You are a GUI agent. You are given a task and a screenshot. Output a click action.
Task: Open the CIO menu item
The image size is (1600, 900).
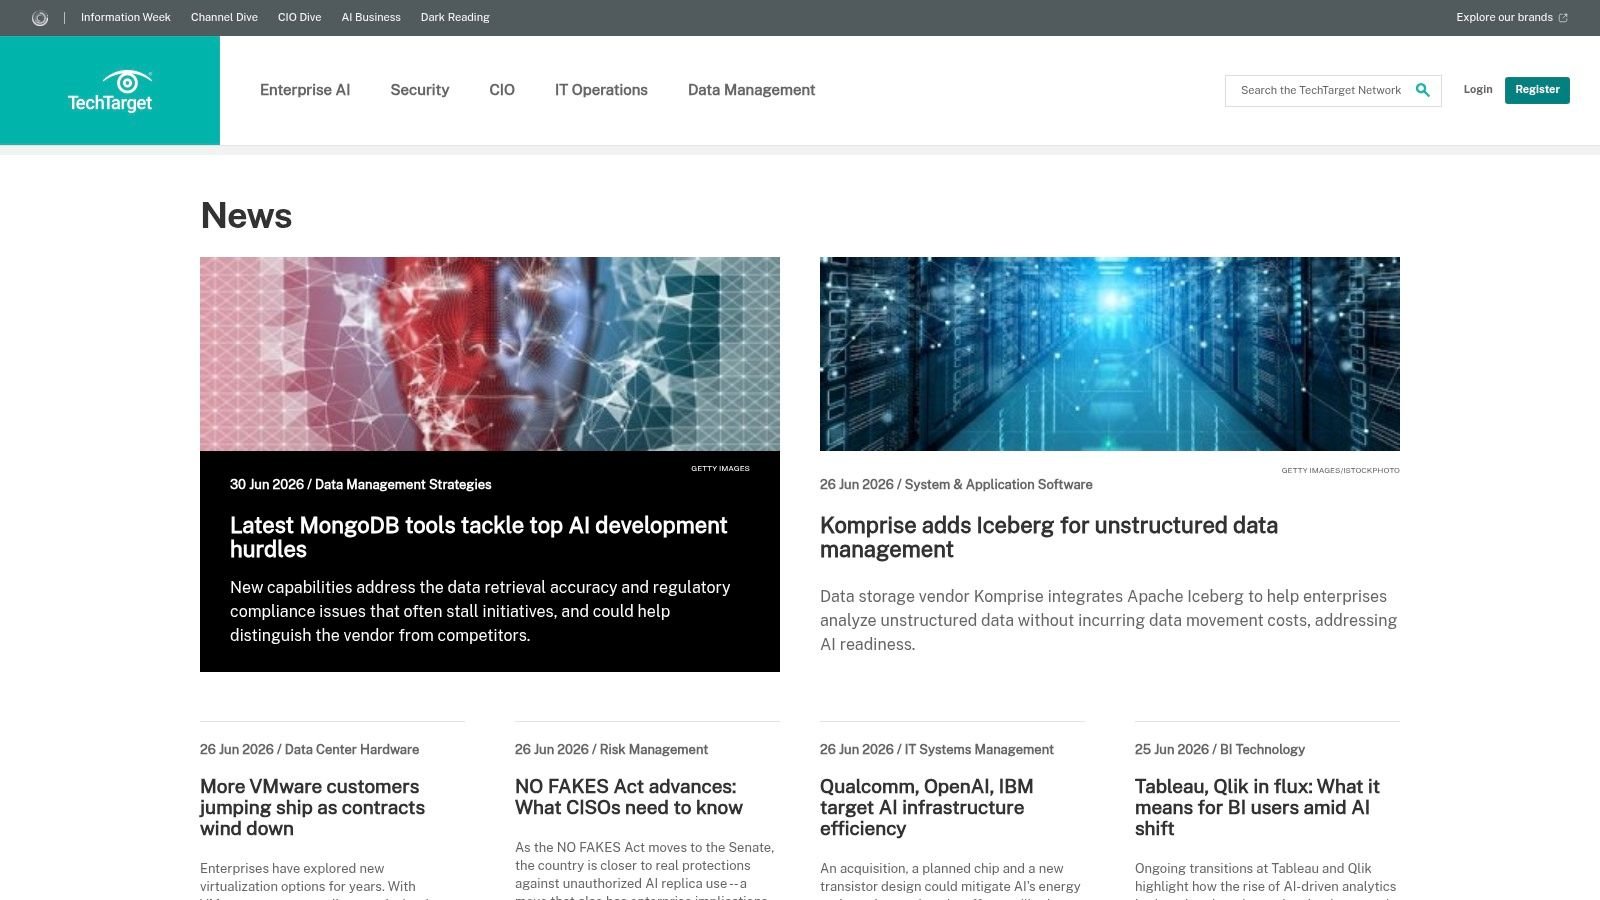pyautogui.click(x=502, y=90)
